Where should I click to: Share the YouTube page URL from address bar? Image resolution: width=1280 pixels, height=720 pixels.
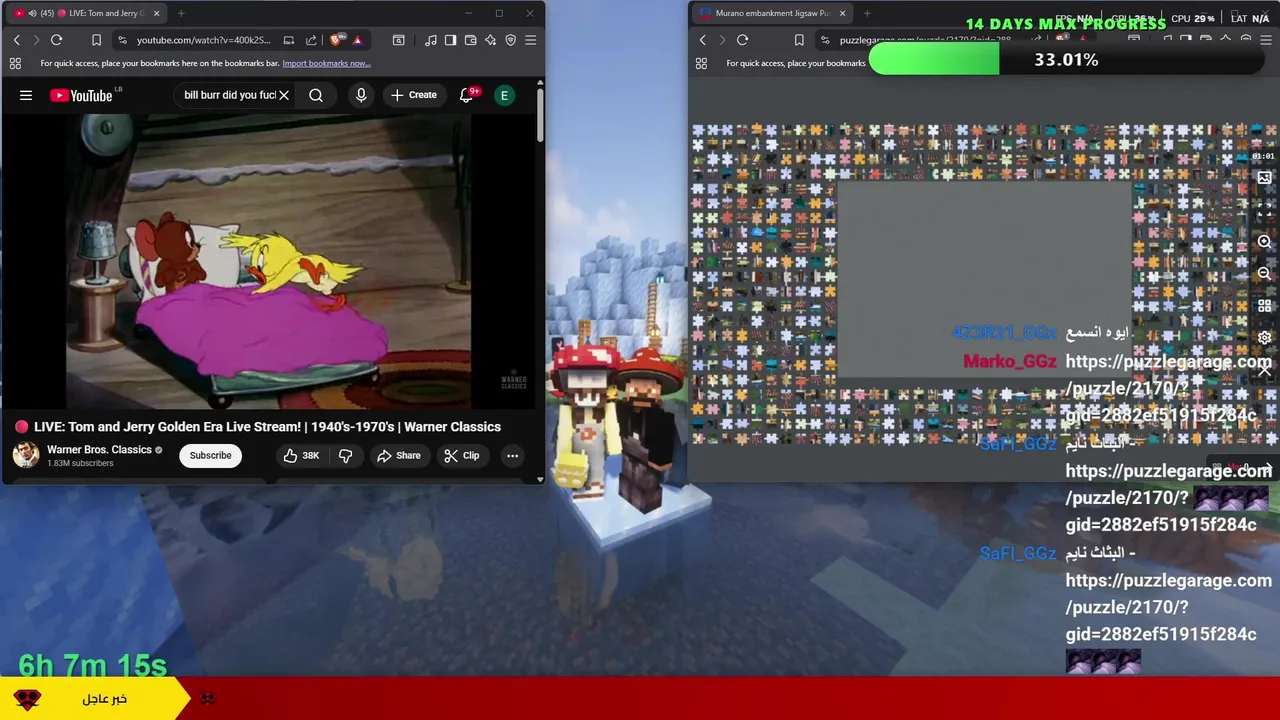click(311, 40)
